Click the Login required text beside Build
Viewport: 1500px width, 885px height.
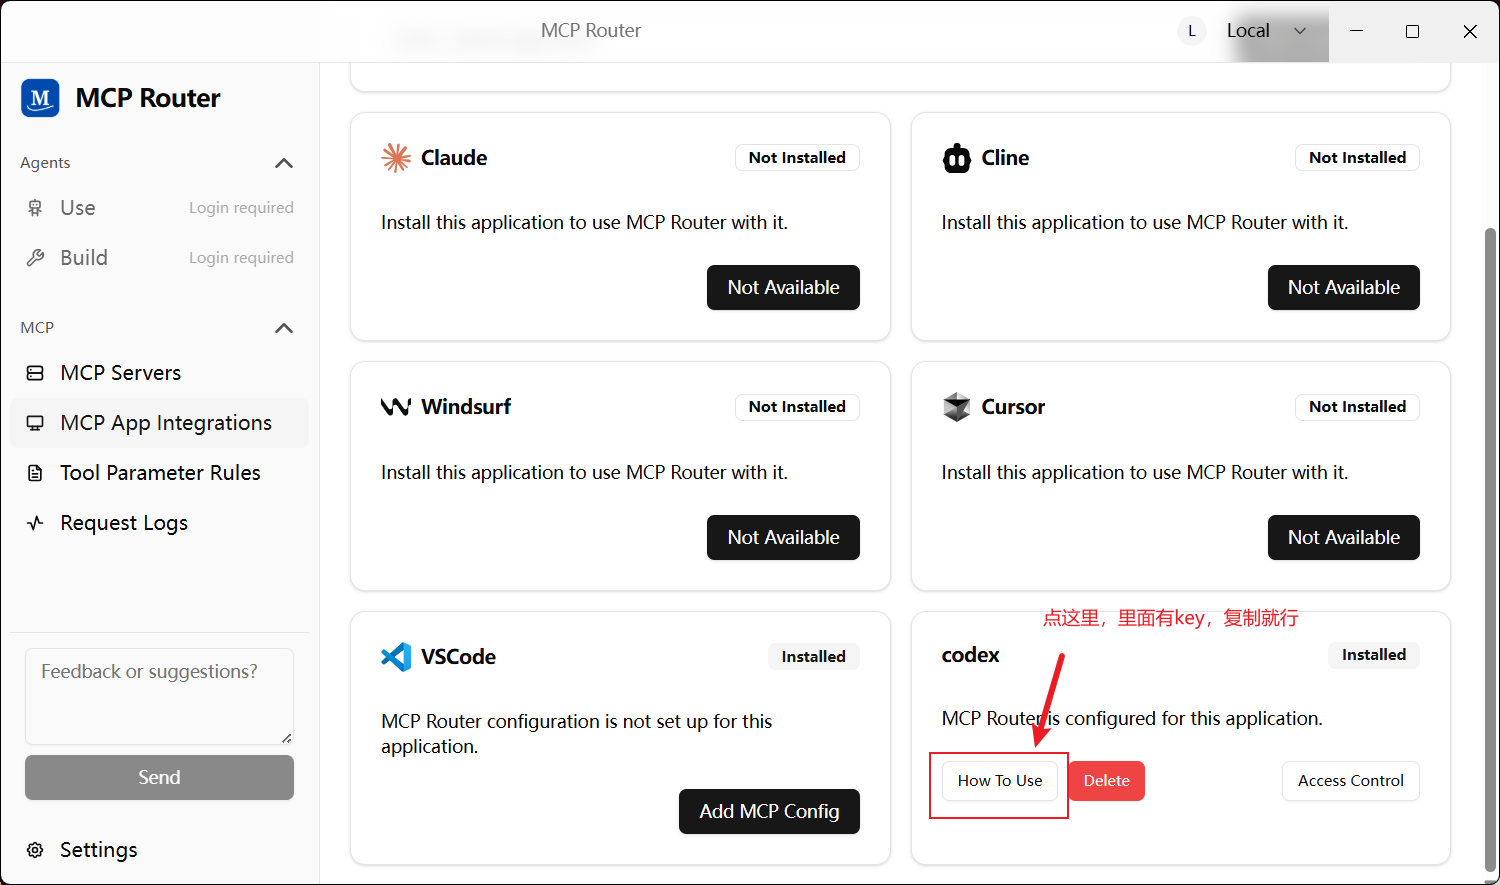click(241, 258)
